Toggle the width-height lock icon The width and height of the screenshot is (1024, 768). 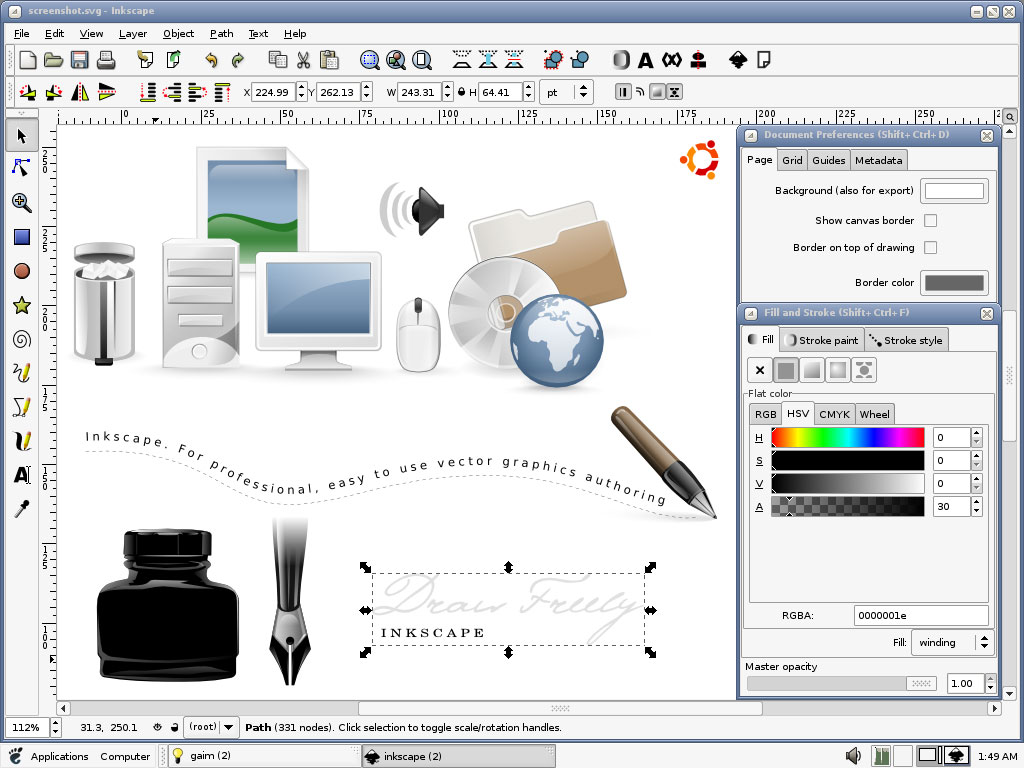pyautogui.click(x=462, y=92)
